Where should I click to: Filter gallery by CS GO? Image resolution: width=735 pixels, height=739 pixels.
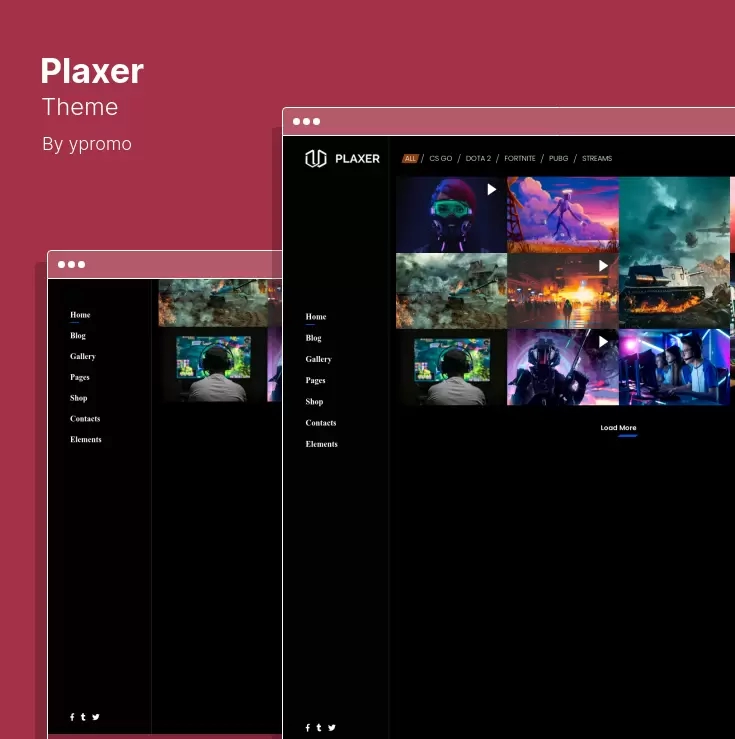point(441,158)
